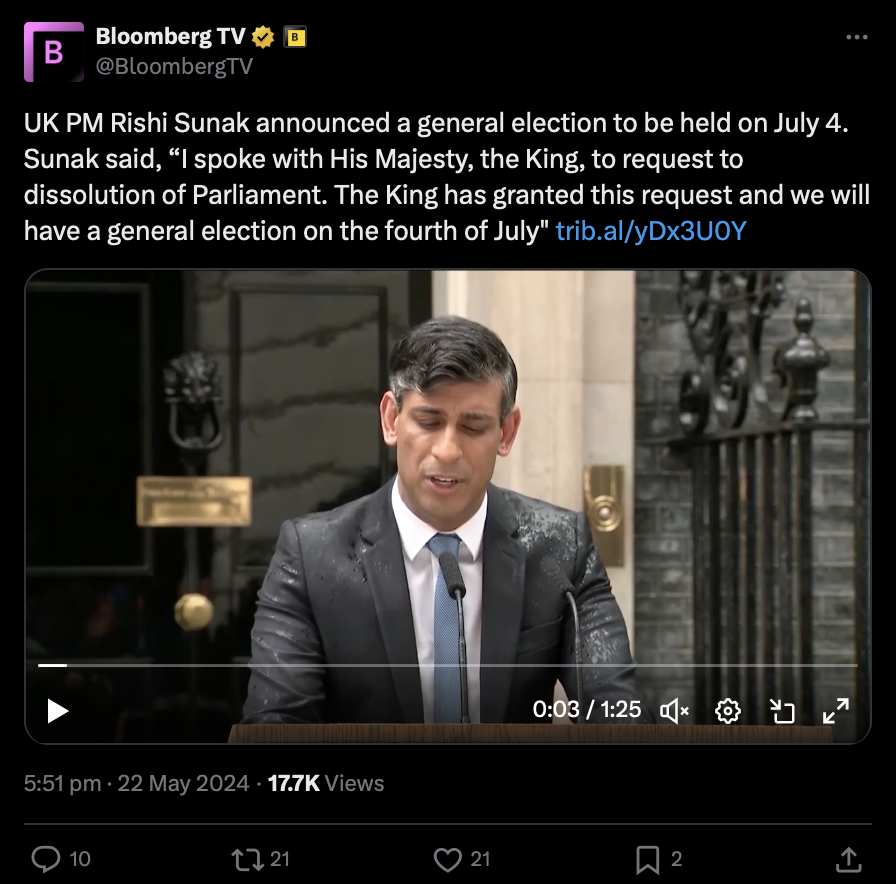
Task: Open Bloomberg TV profile name
Action: [170, 37]
